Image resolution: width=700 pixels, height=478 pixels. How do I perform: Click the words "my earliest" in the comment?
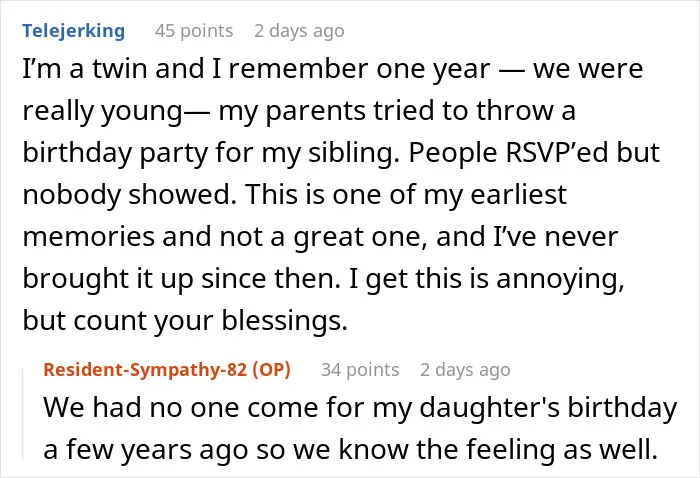pyautogui.click(x=495, y=195)
